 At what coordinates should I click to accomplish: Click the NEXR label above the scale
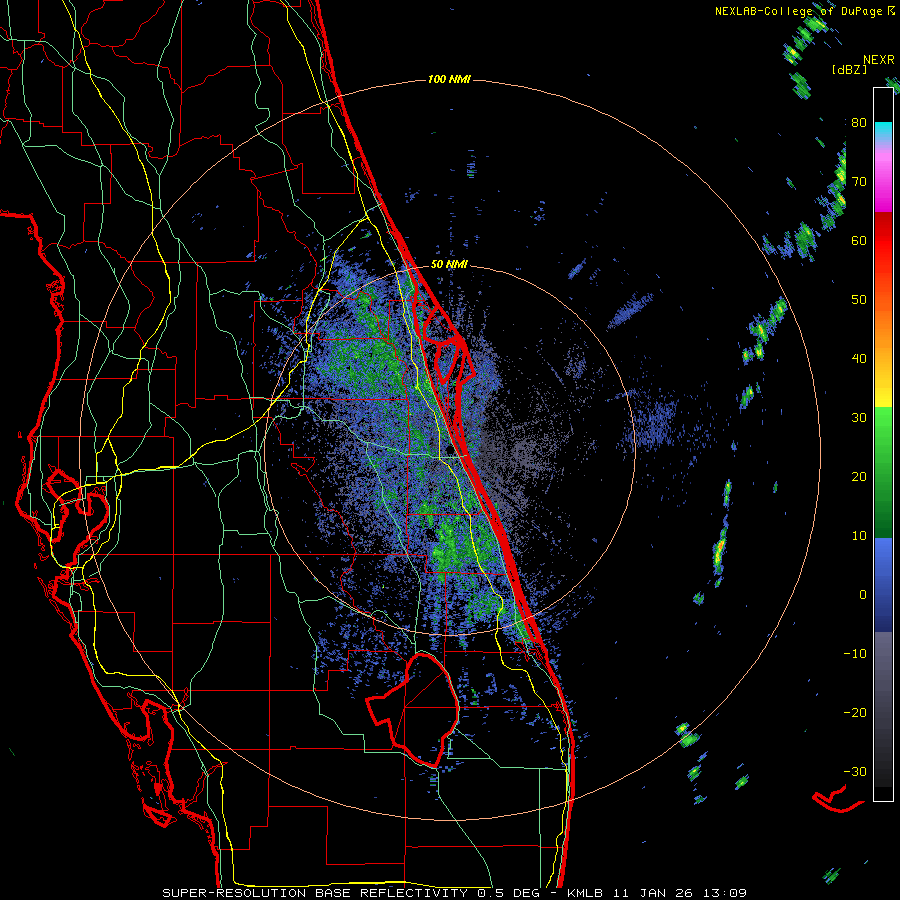[x=879, y=60]
